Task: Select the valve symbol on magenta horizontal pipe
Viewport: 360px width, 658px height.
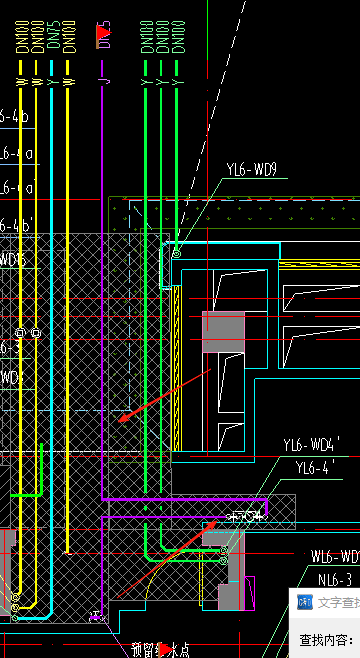Action: coord(248,517)
